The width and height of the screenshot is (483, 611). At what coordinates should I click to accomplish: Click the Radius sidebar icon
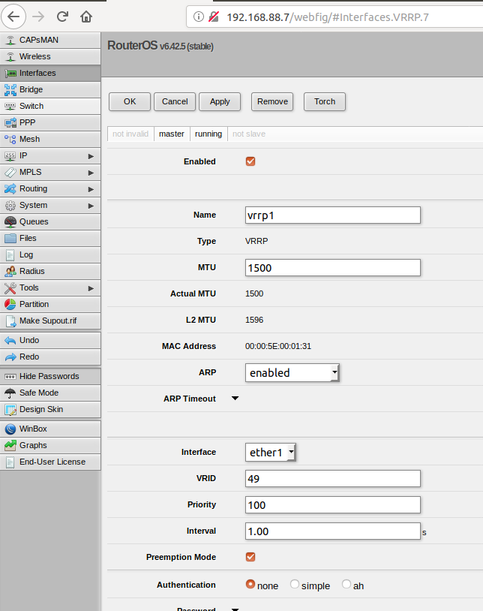[x=11, y=271]
